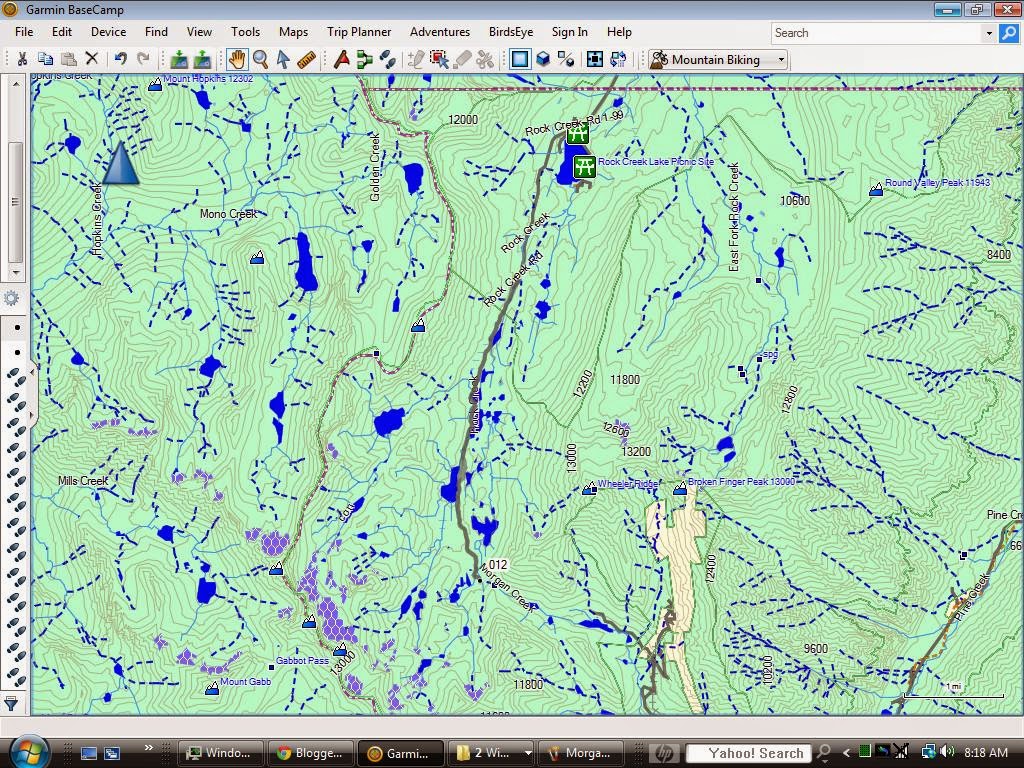
Task: Open the Mountain Biking activity profile dropdown
Action: click(719, 59)
